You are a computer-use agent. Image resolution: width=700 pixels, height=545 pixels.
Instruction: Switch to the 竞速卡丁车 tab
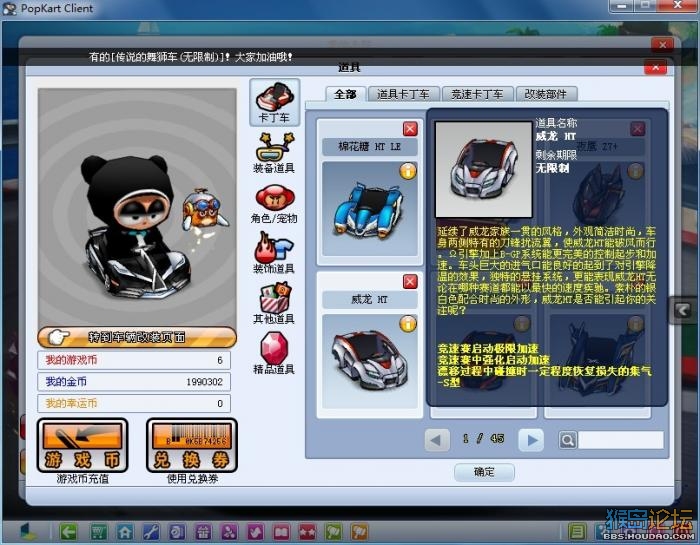477,94
